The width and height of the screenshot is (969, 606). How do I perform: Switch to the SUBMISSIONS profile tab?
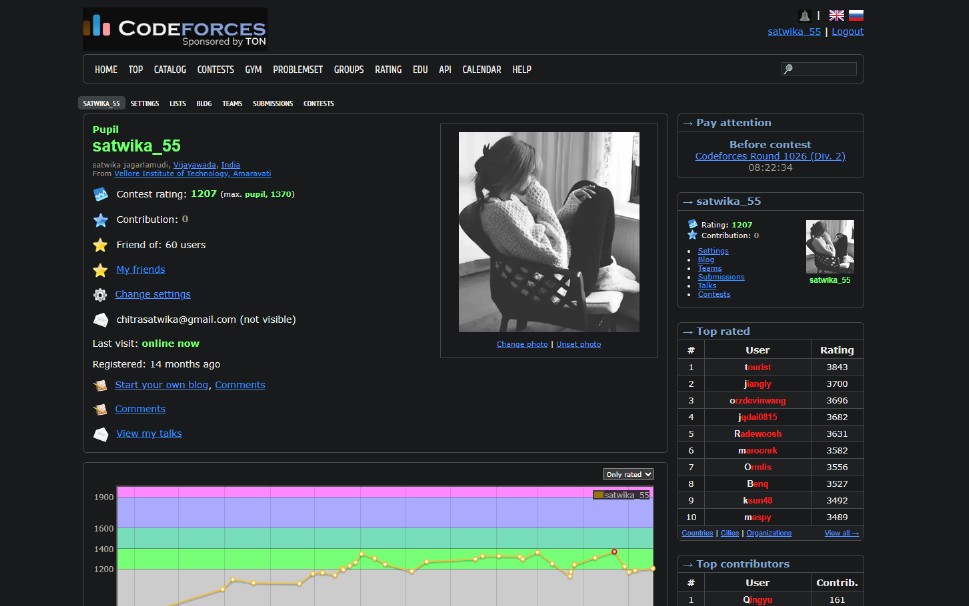[273, 104]
